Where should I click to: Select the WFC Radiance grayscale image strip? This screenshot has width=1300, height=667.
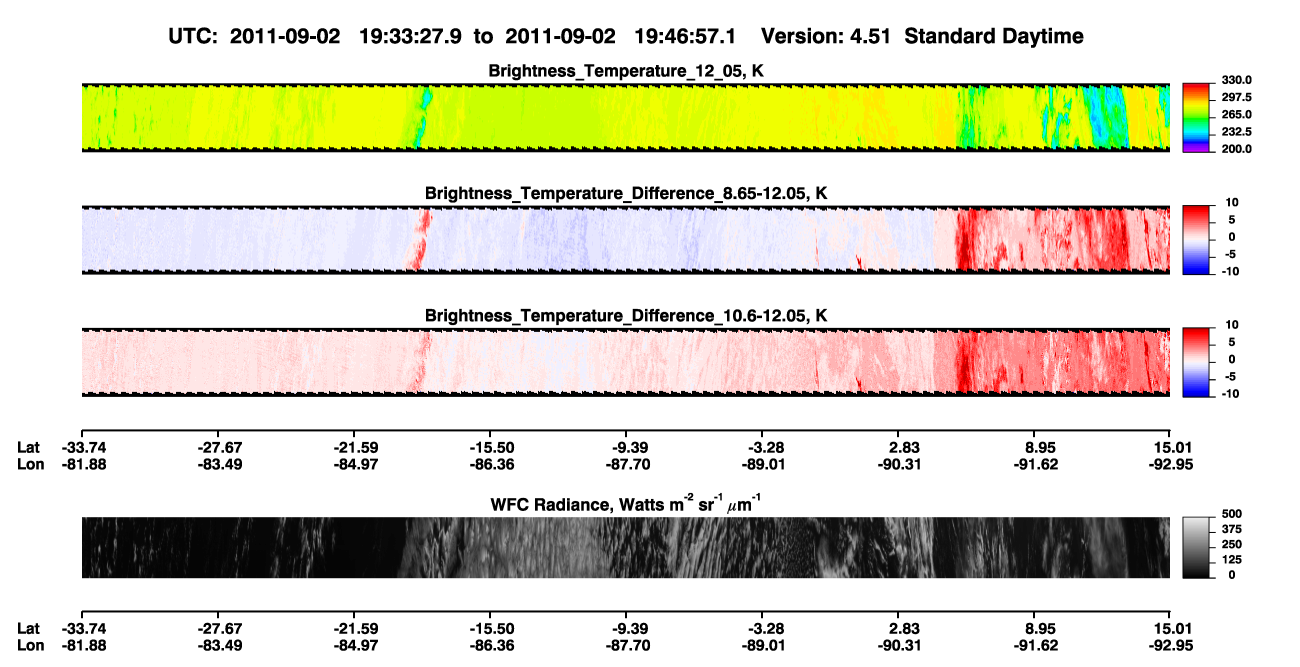[625, 548]
